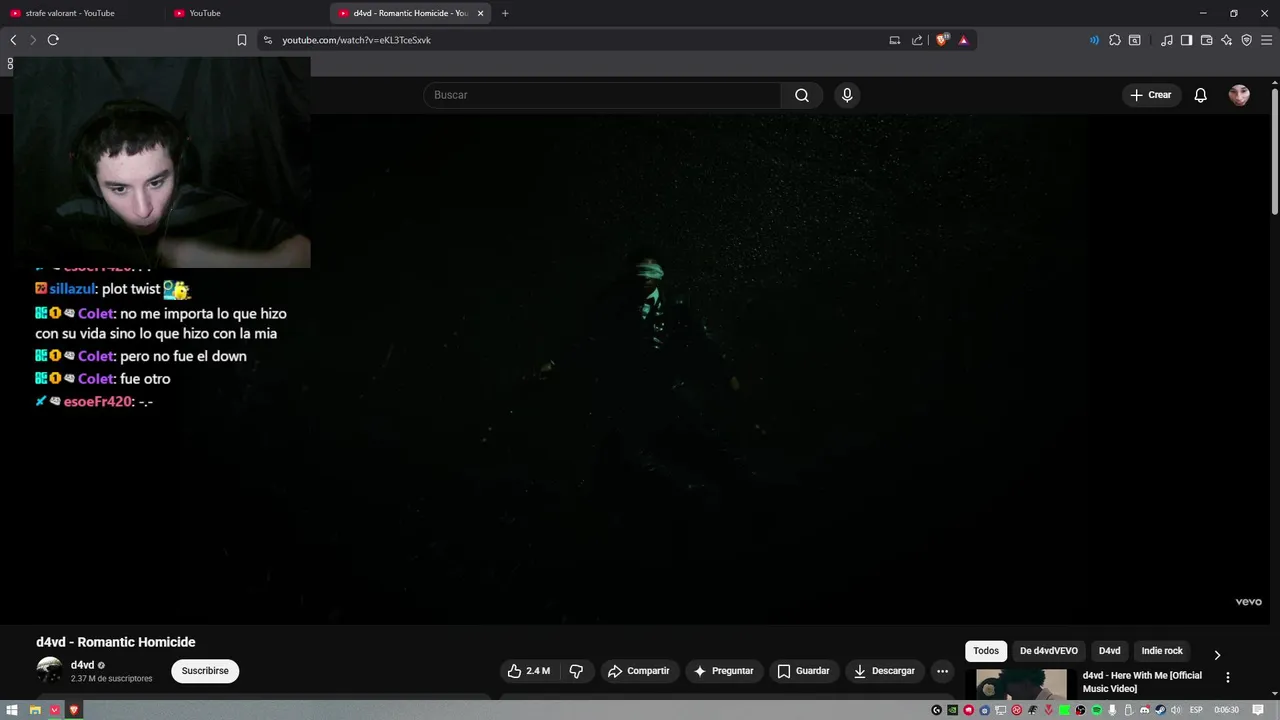Click the YouTube 'Buscar' search field

[602, 95]
